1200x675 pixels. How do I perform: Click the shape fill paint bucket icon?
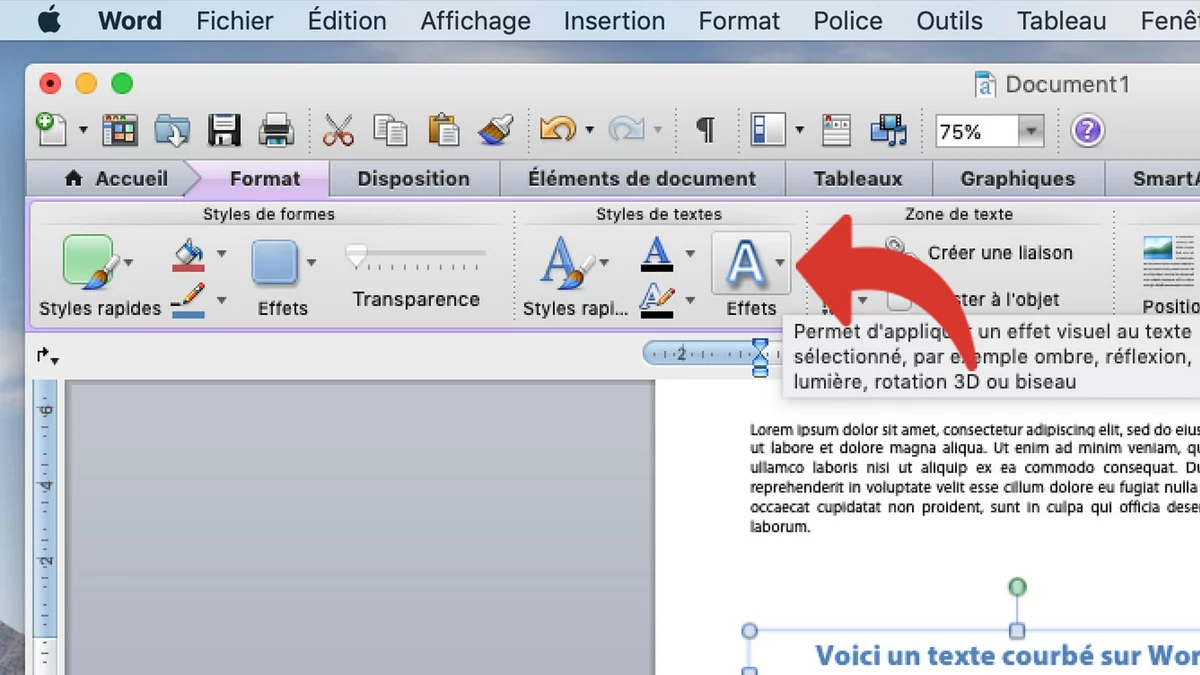tap(189, 254)
